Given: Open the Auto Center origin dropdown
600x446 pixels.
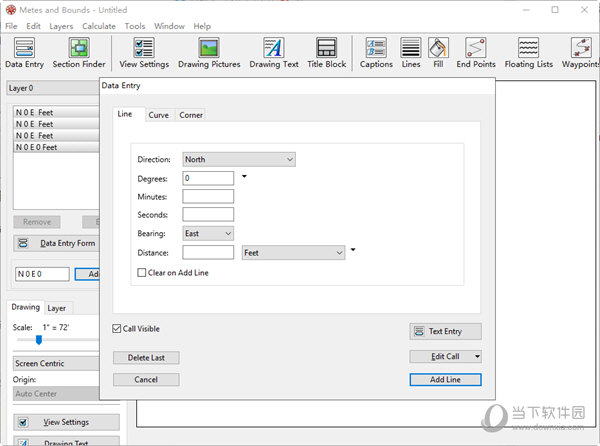Looking at the screenshot, I should (x=56, y=394).
